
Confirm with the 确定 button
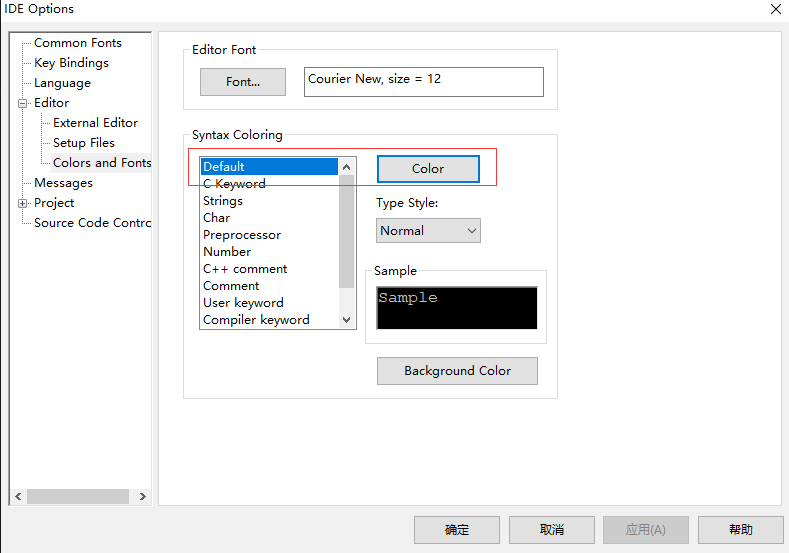(x=457, y=530)
